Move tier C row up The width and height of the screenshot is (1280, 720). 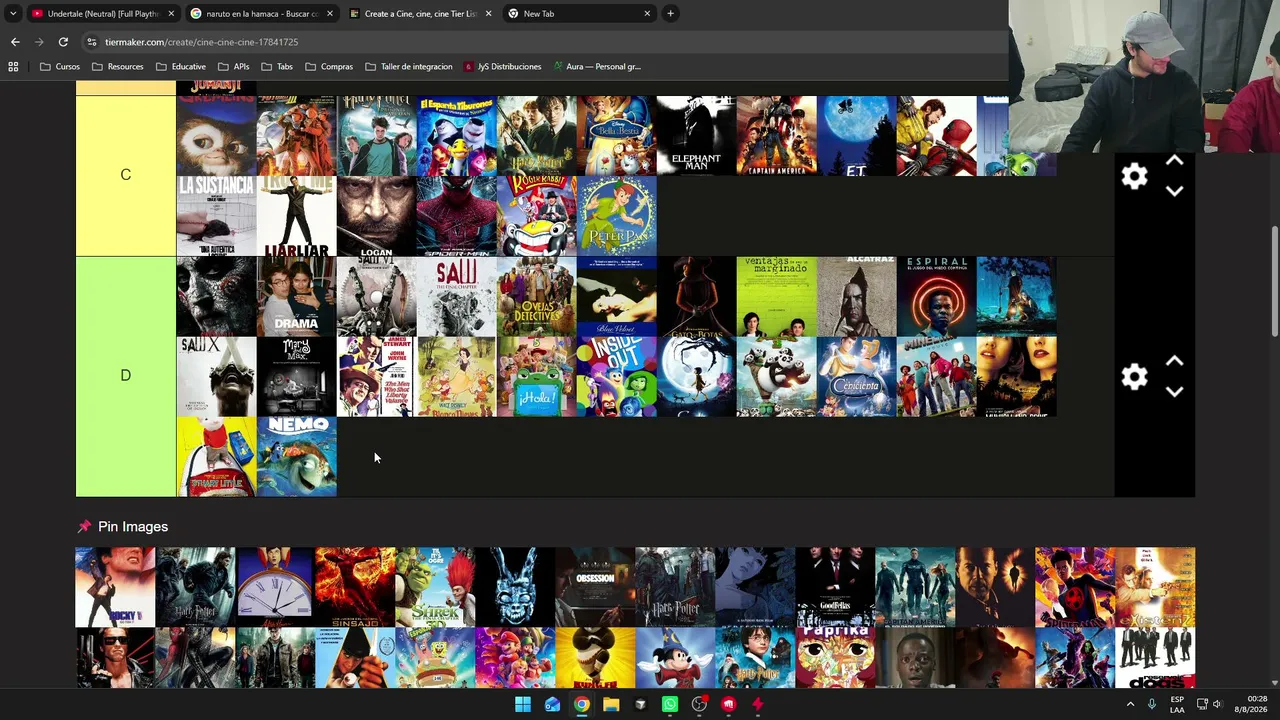1174,161
